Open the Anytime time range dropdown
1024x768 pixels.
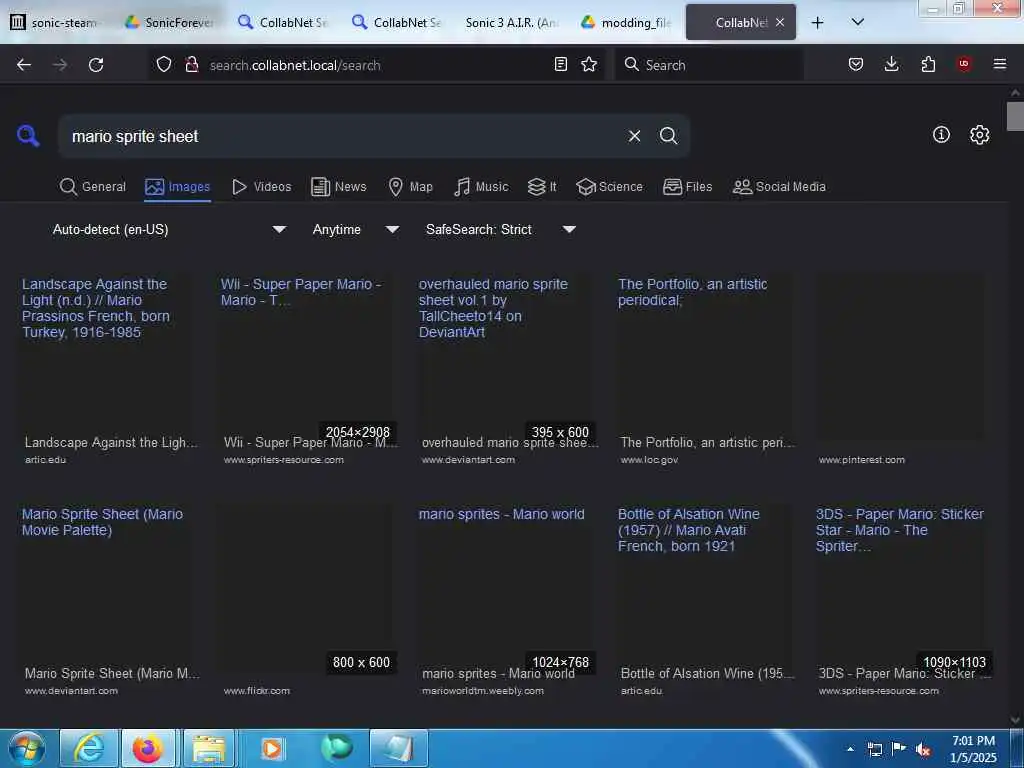pos(355,229)
